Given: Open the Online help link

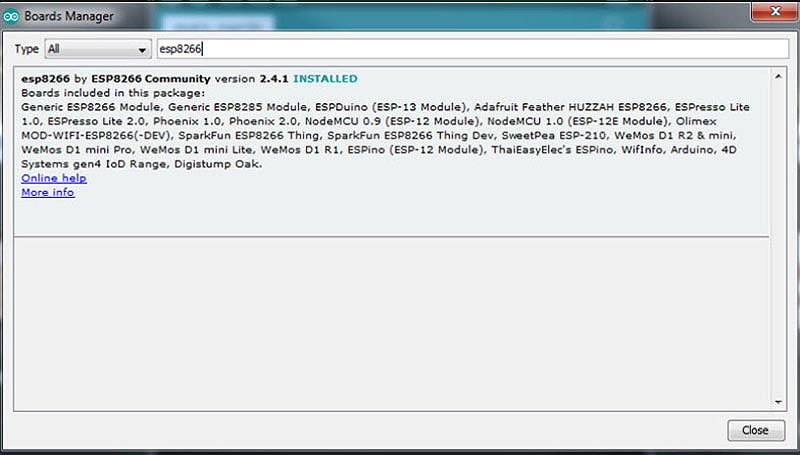Looking at the screenshot, I should tap(54, 178).
